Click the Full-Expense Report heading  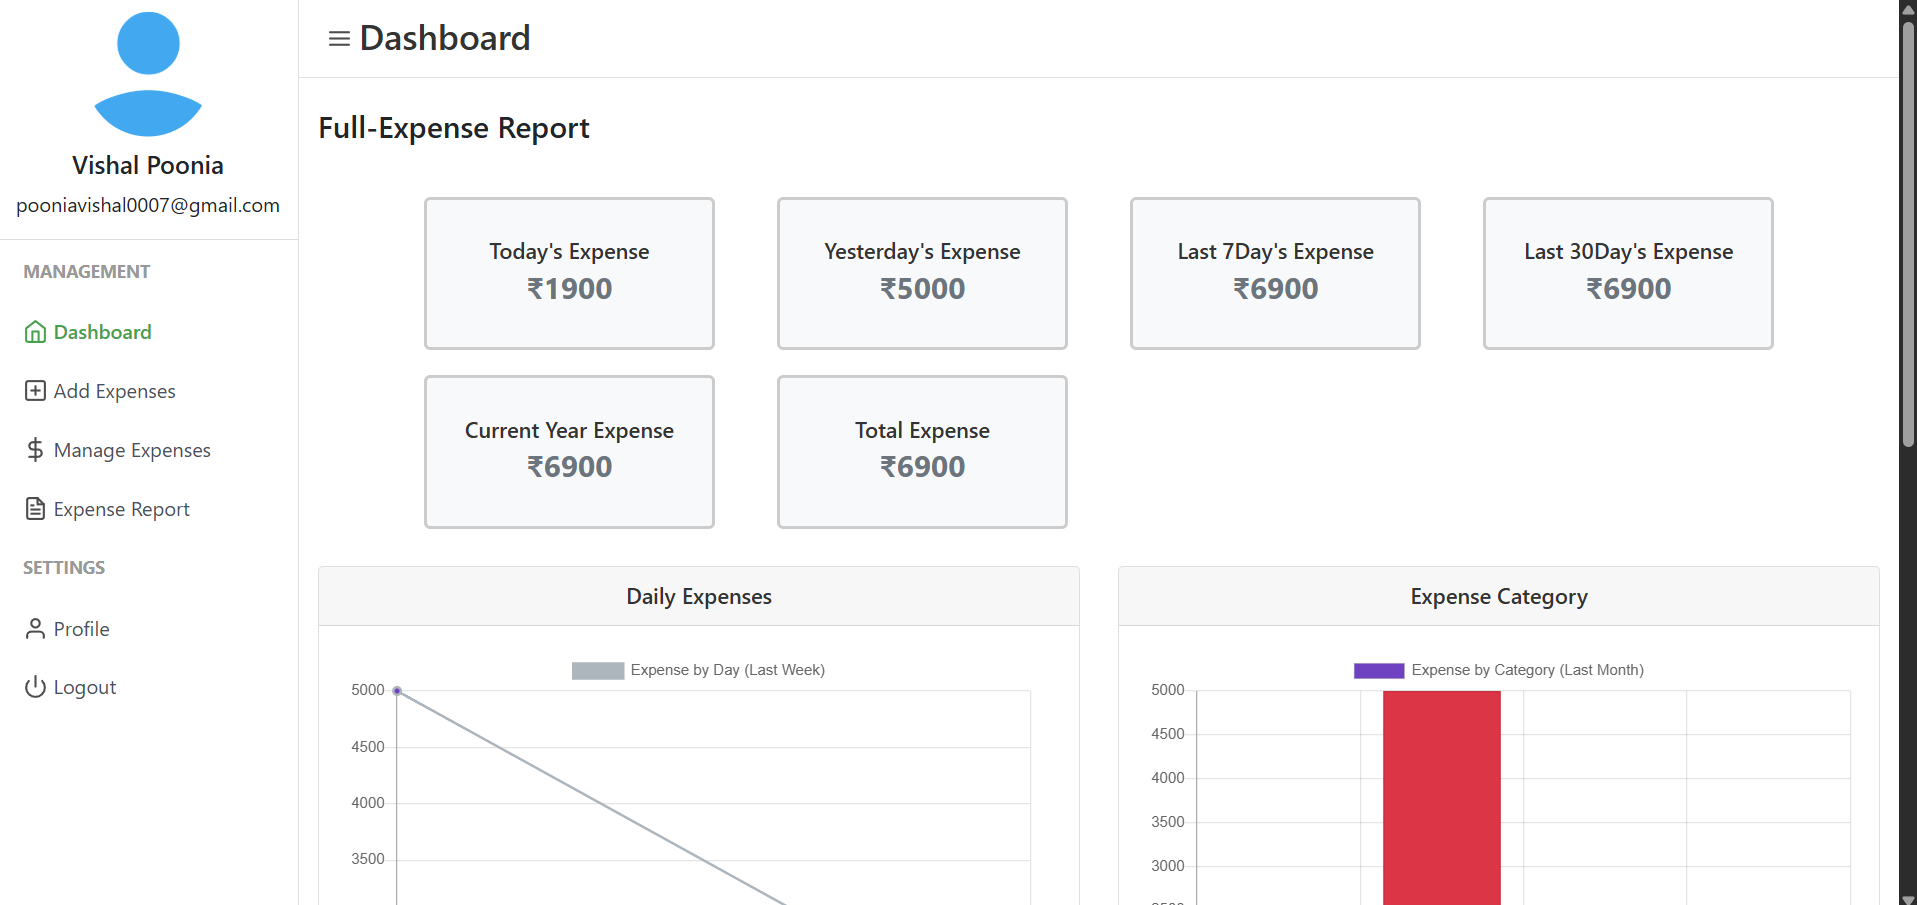click(454, 128)
